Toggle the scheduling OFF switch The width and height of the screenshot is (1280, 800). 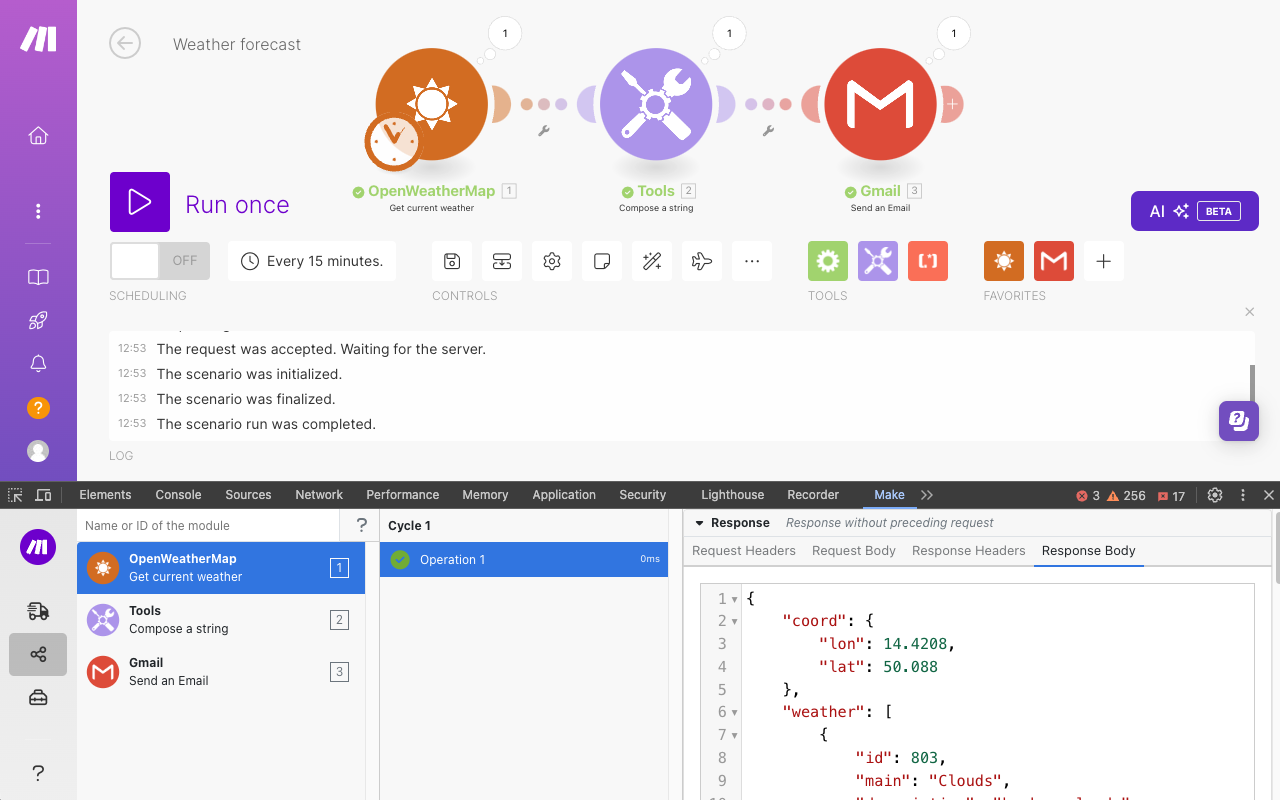tap(160, 261)
